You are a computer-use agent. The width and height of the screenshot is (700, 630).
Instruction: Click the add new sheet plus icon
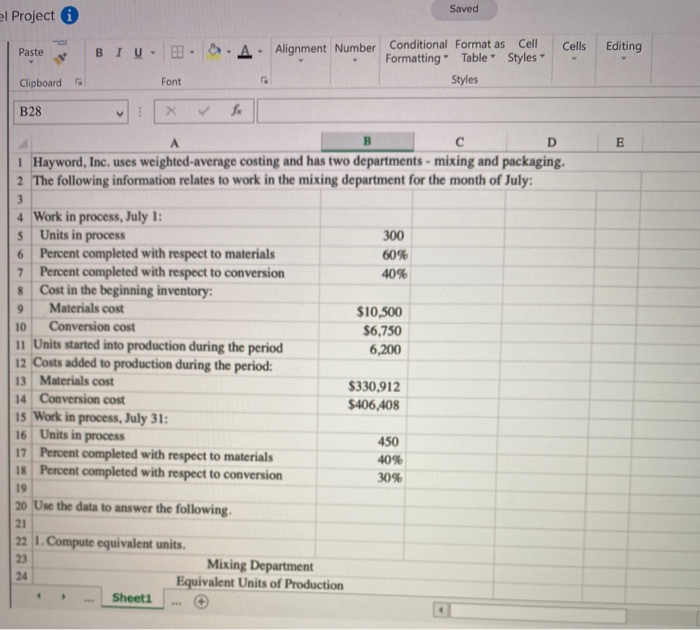coord(201,602)
